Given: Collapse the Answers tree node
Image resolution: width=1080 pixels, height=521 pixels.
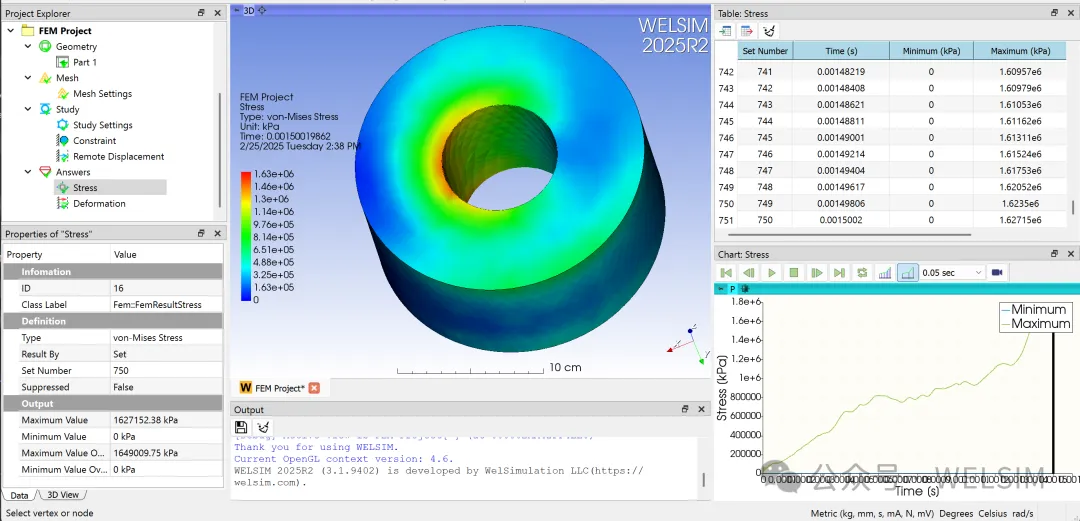Looking at the screenshot, I should (28, 172).
